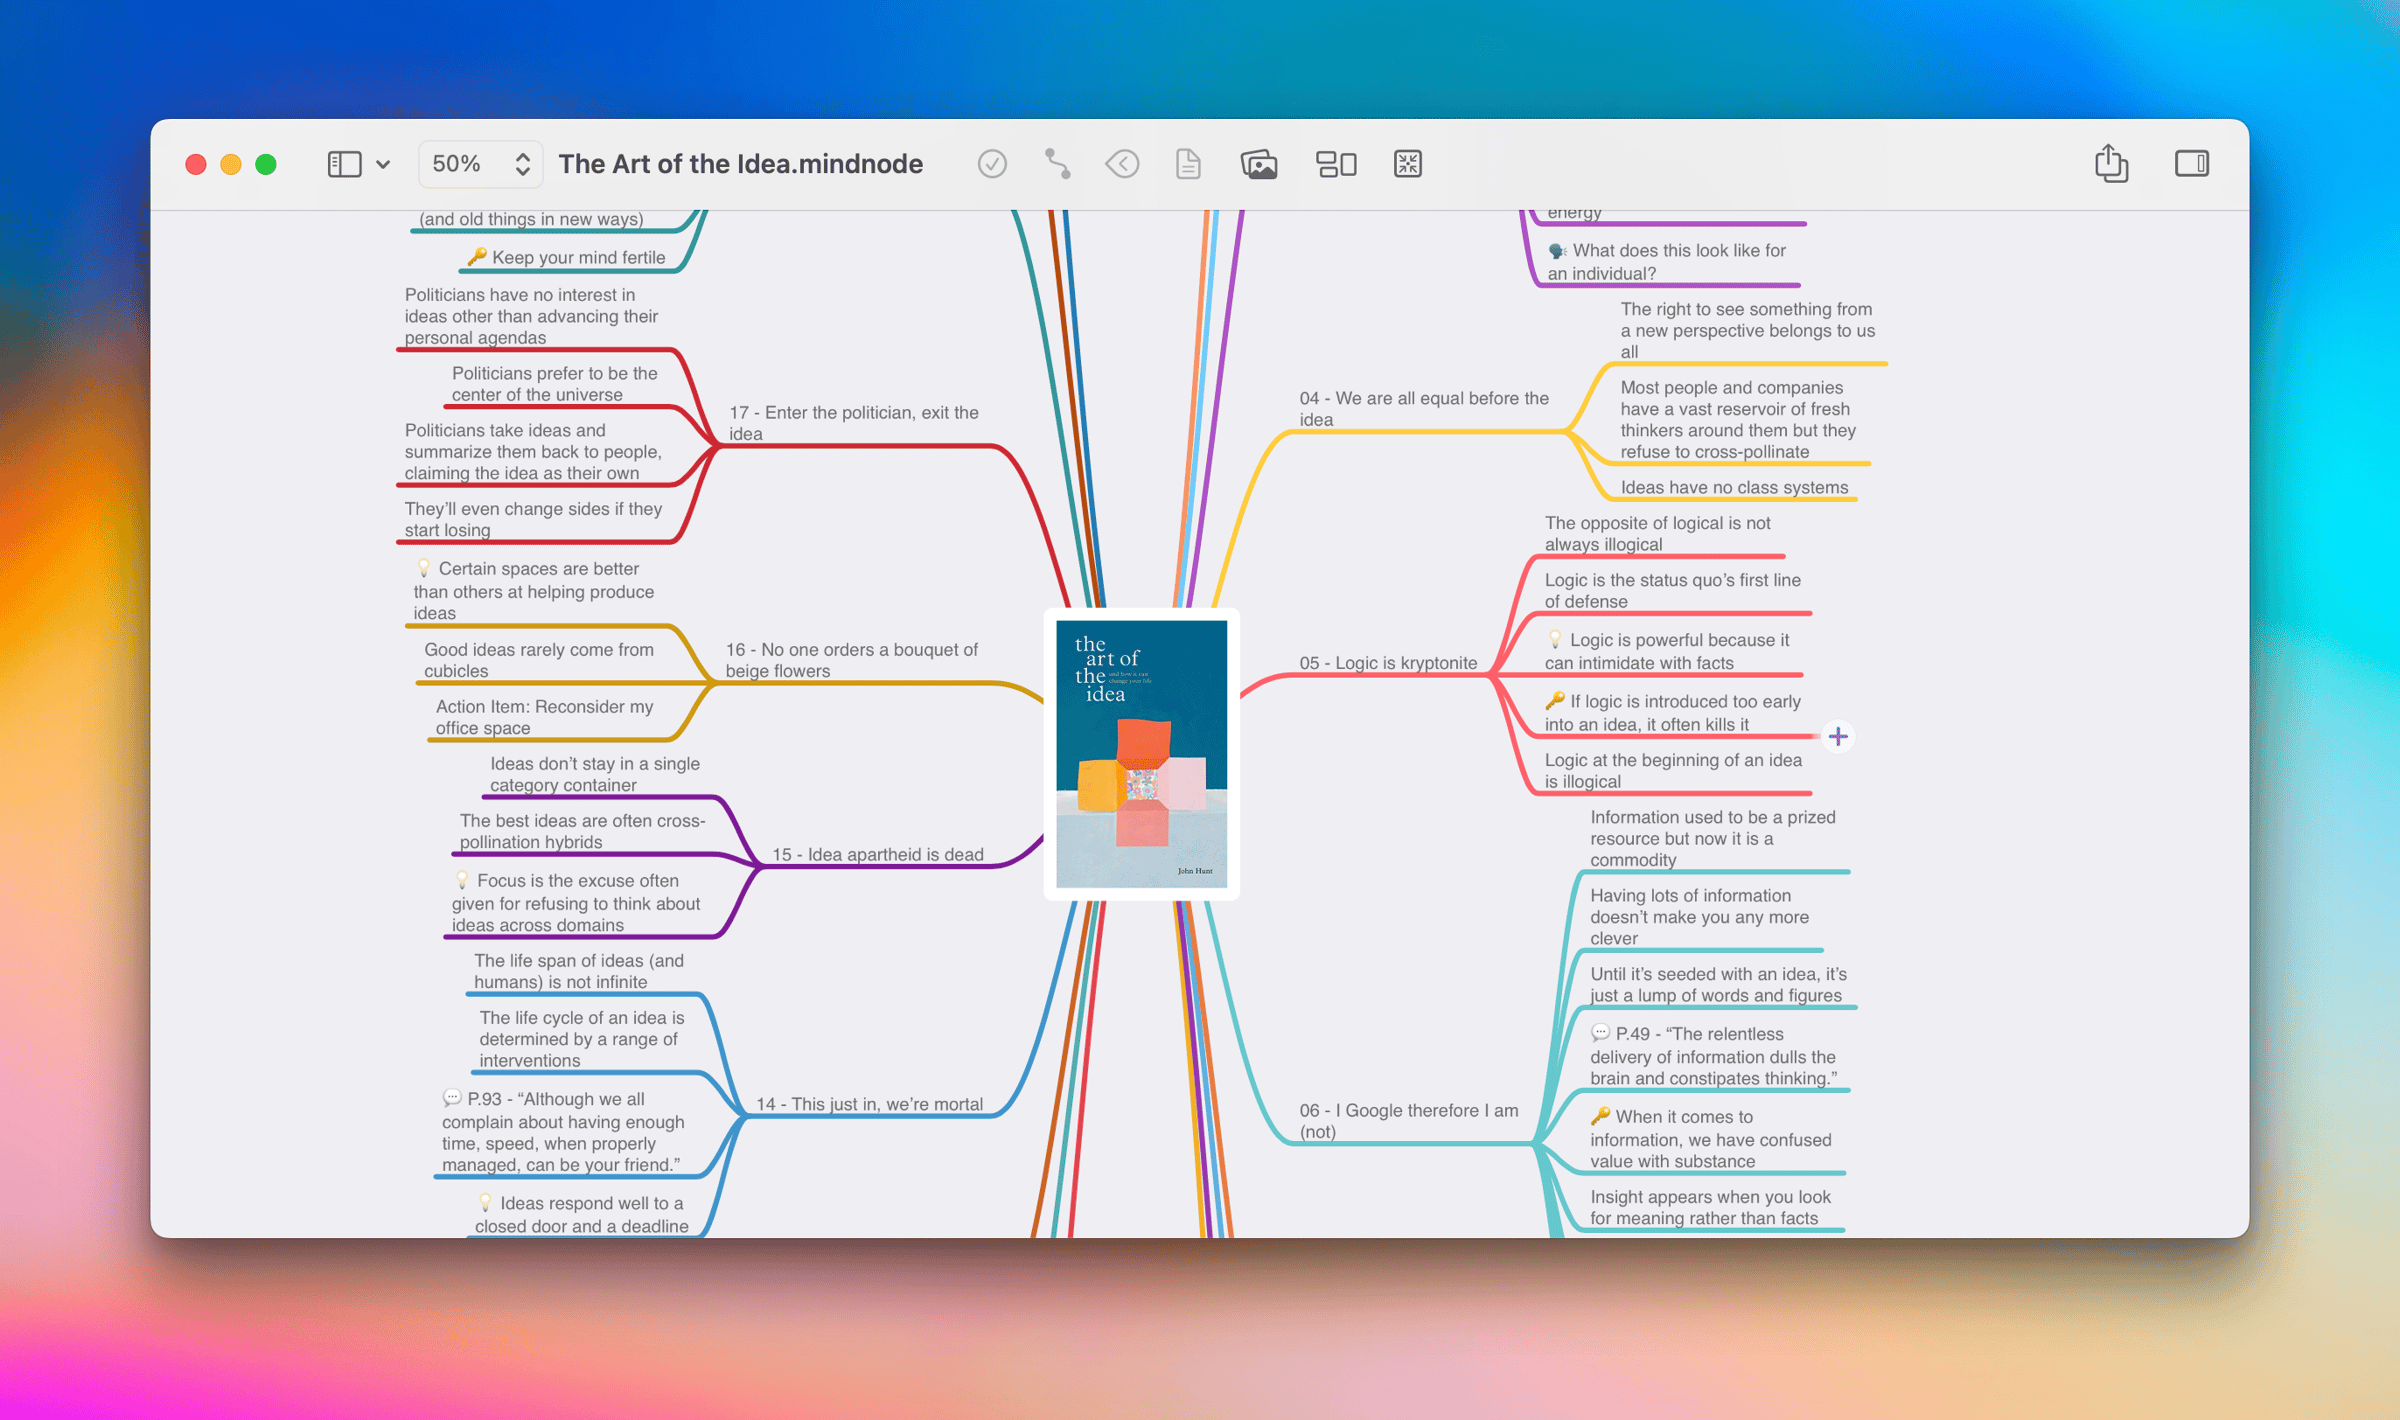The height and width of the screenshot is (1420, 2400).
Task: Select the book cover central node
Action: click(x=1141, y=754)
